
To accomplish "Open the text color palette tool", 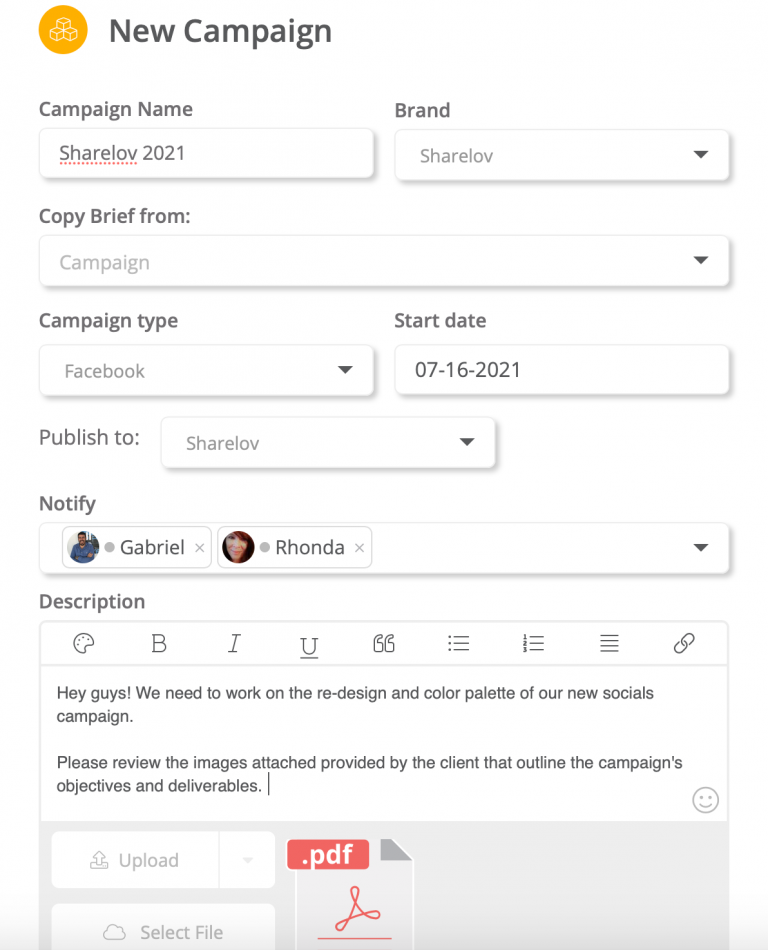I will [84, 644].
